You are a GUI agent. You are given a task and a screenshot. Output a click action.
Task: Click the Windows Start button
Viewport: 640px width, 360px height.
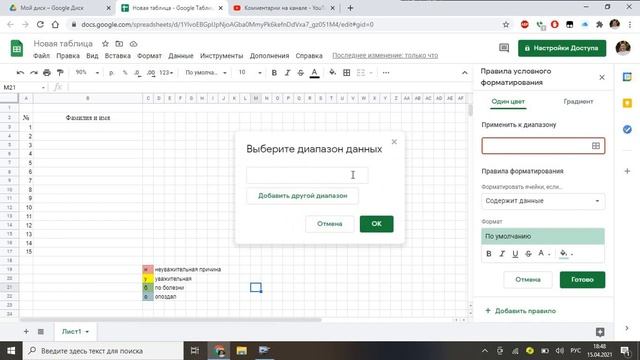point(11,351)
